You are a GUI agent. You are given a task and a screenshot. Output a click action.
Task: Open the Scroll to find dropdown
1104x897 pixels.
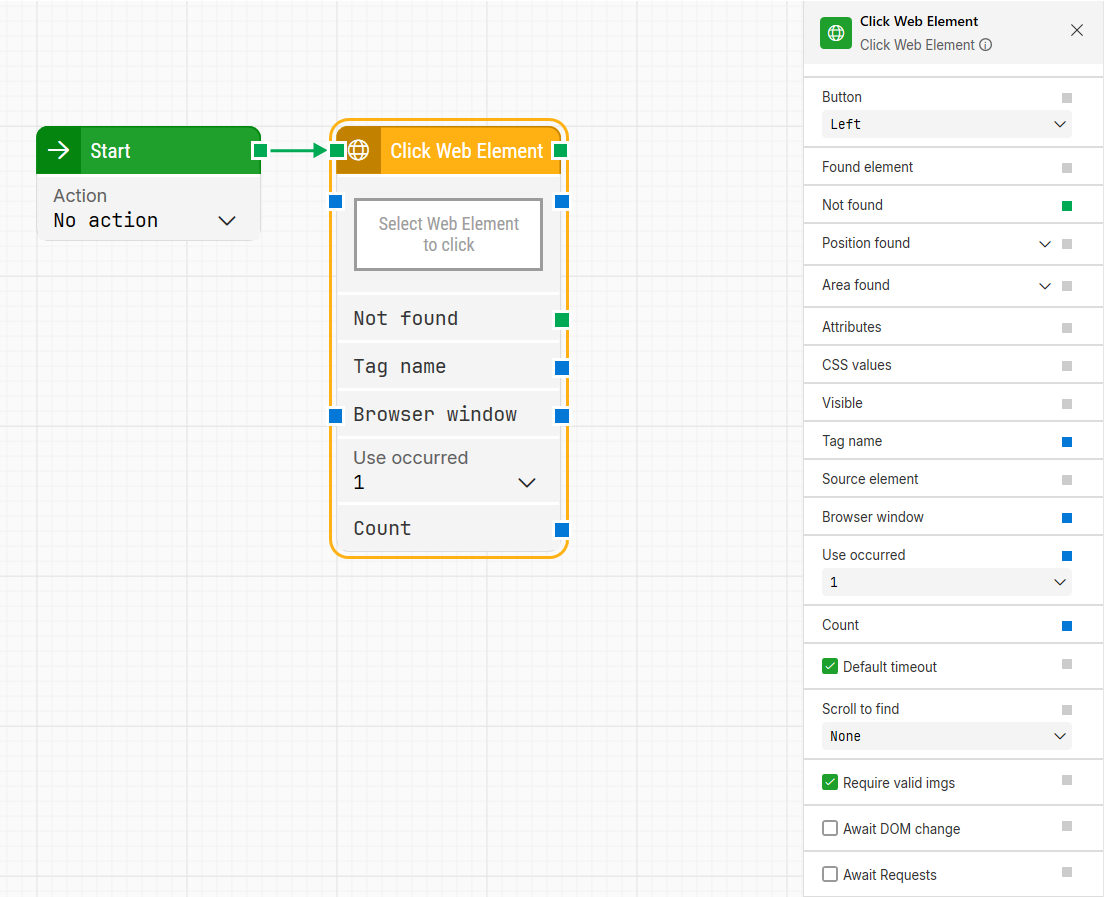(946, 737)
